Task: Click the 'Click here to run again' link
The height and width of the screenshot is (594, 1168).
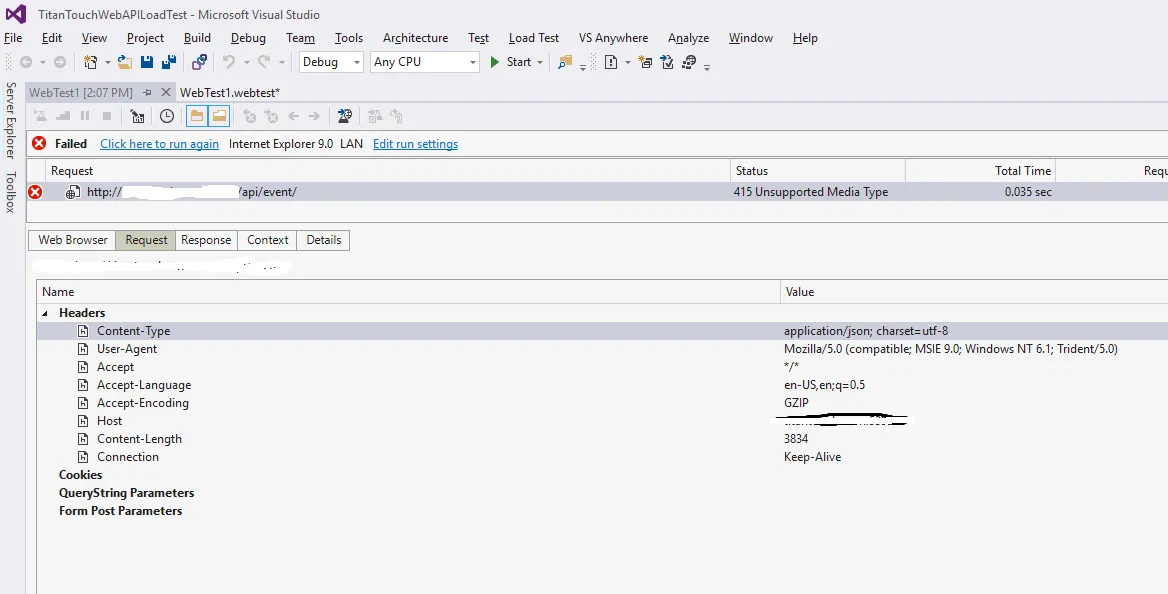Action: pyautogui.click(x=159, y=144)
